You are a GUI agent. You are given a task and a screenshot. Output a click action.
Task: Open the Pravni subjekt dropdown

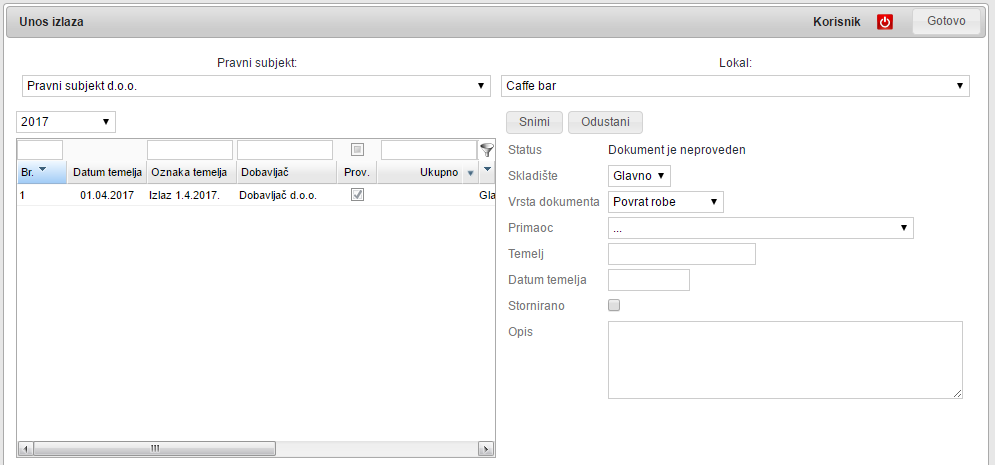tap(256, 86)
